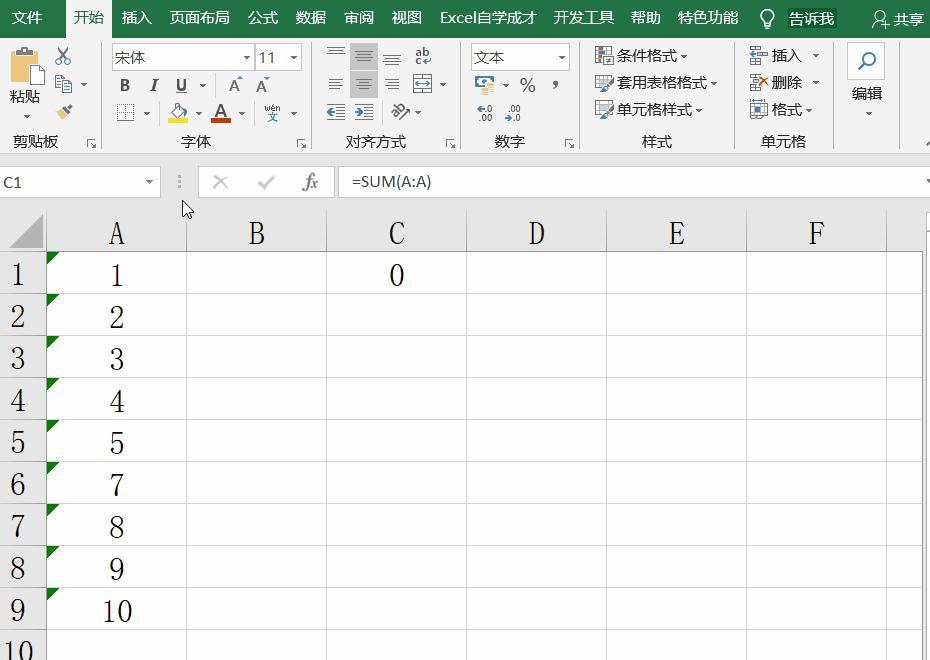The width and height of the screenshot is (930, 660).
Task: Apply red font color A
Action: pyautogui.click(x=221, y=113)
